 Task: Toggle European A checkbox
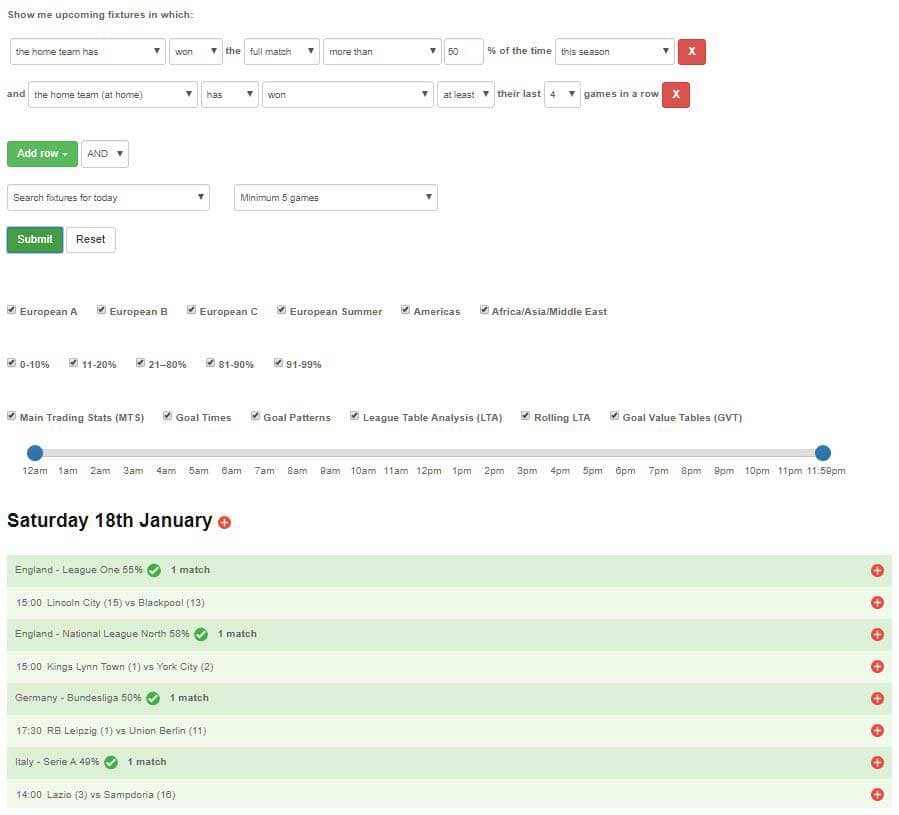[11, 310]
